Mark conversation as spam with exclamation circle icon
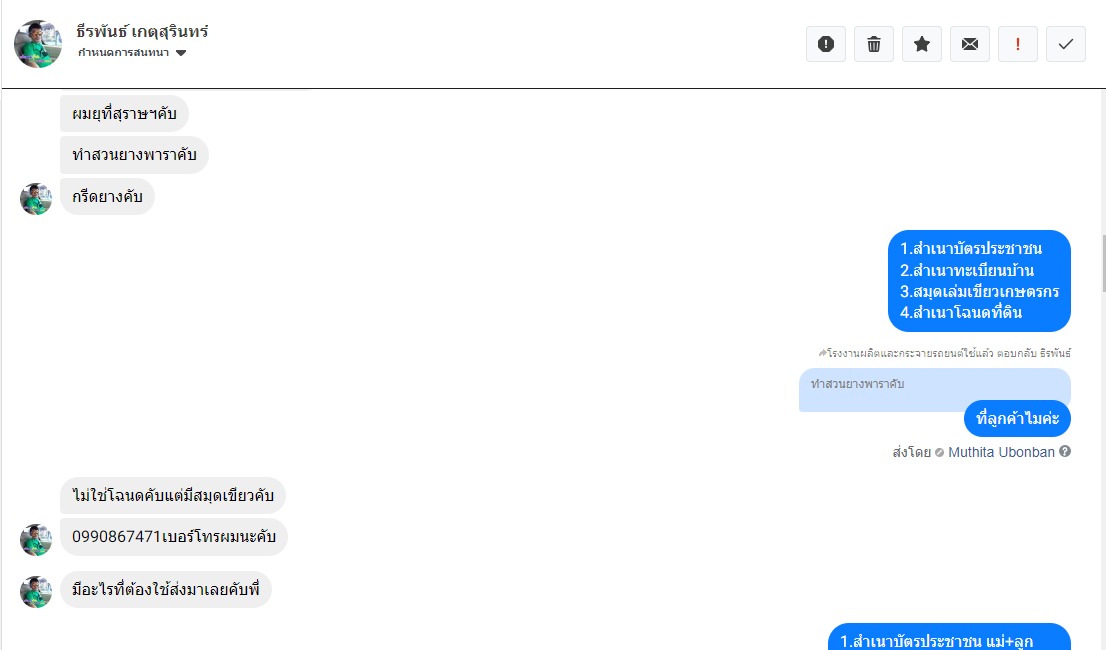This screenshot has width=1106, height=650. (825, 44)
